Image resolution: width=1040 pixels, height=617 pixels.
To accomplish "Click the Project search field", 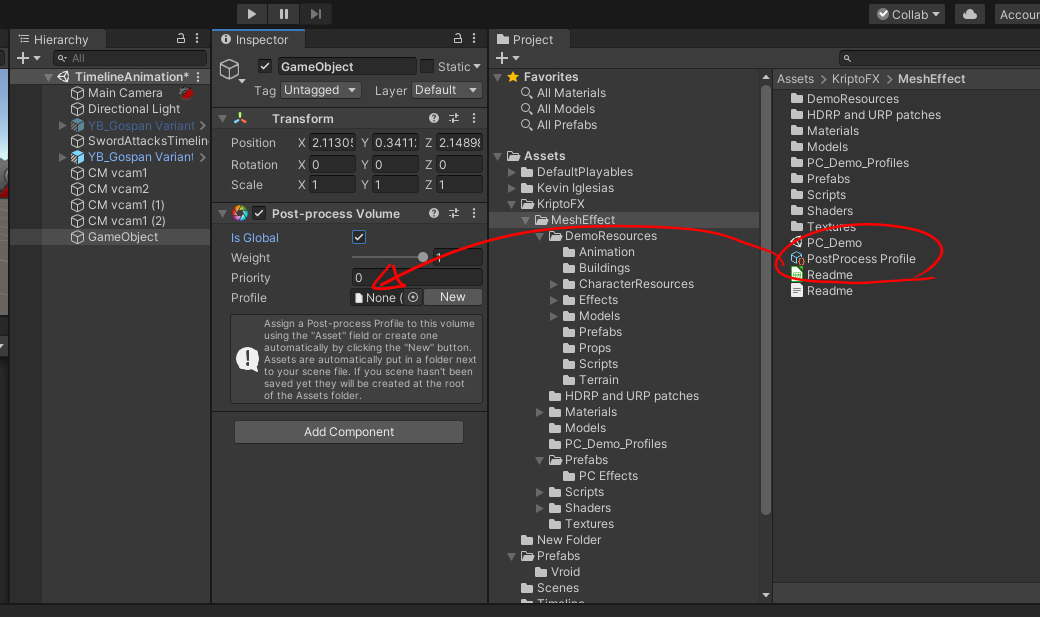I will (939, 58).
